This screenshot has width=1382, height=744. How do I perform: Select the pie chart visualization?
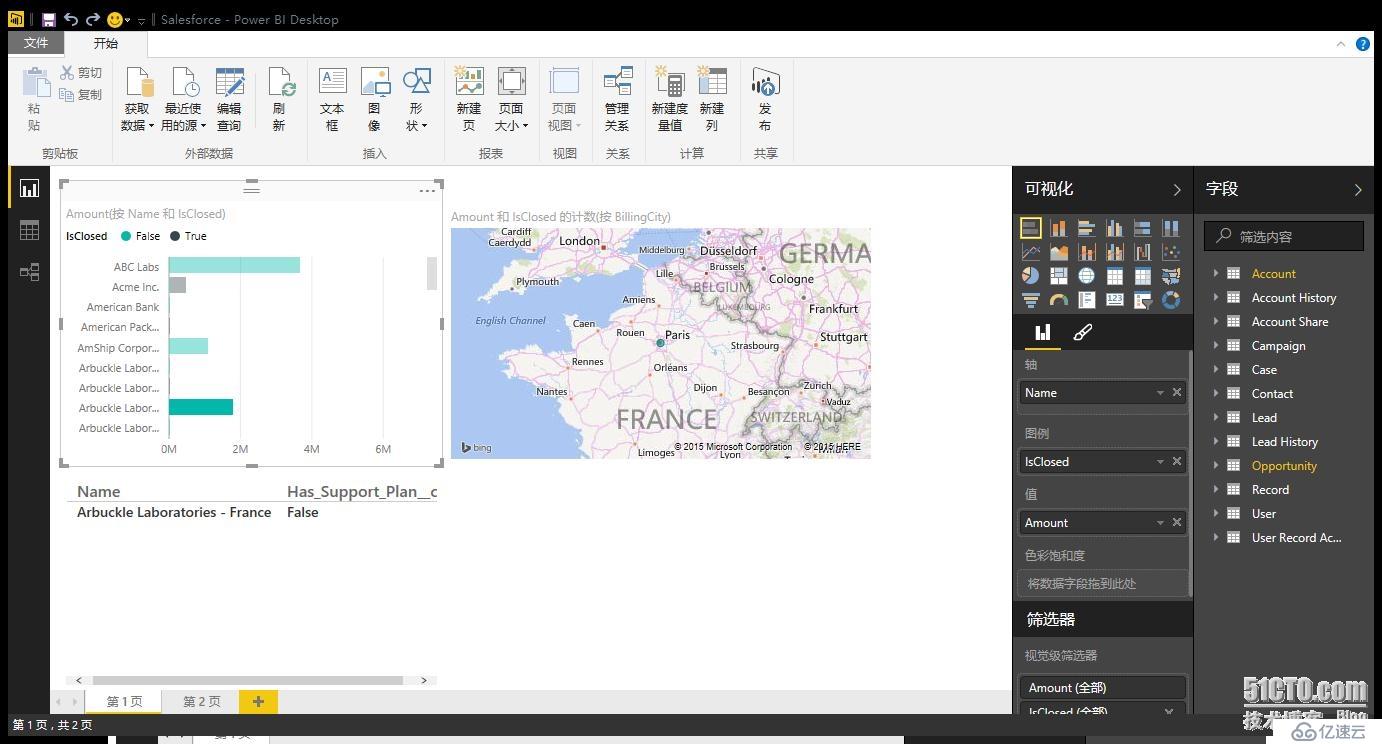point(1030,276)
